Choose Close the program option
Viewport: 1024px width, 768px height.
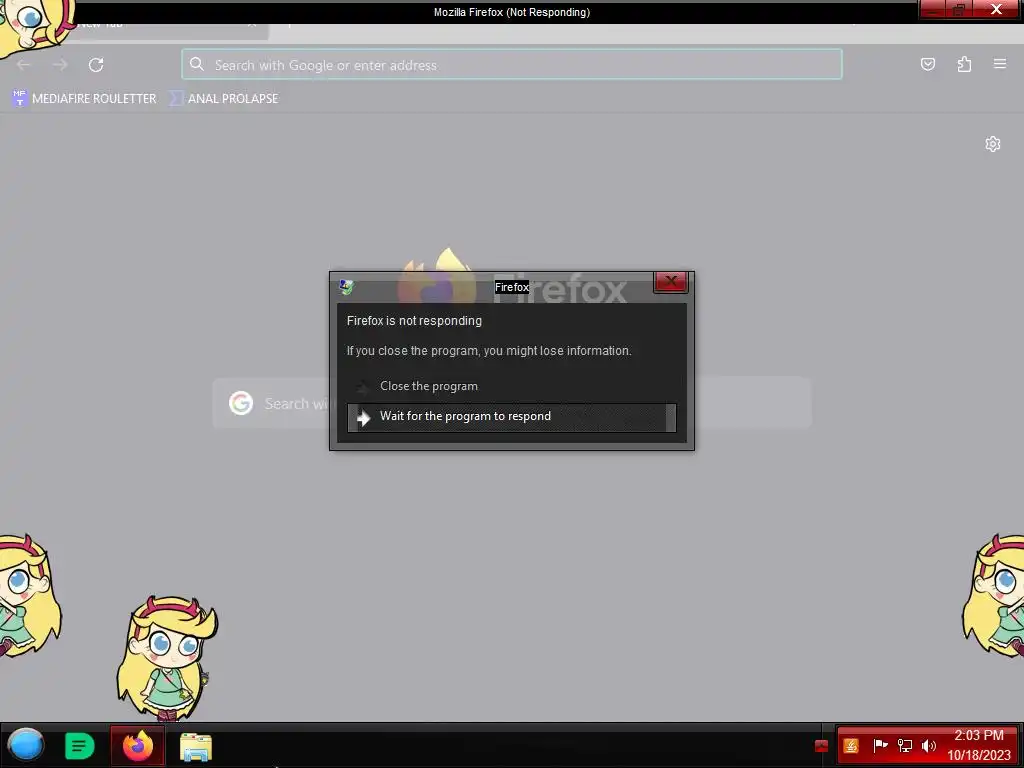point(511,386)
